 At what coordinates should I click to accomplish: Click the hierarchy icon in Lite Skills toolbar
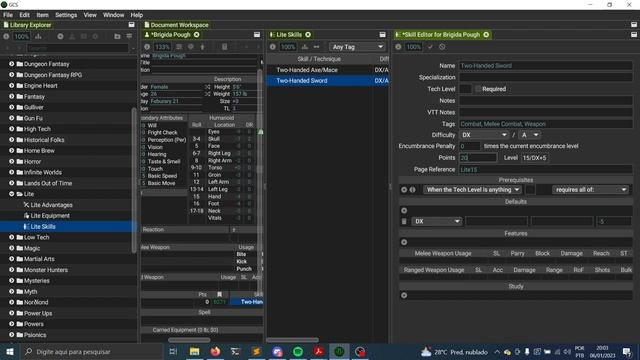pos(305,47)
